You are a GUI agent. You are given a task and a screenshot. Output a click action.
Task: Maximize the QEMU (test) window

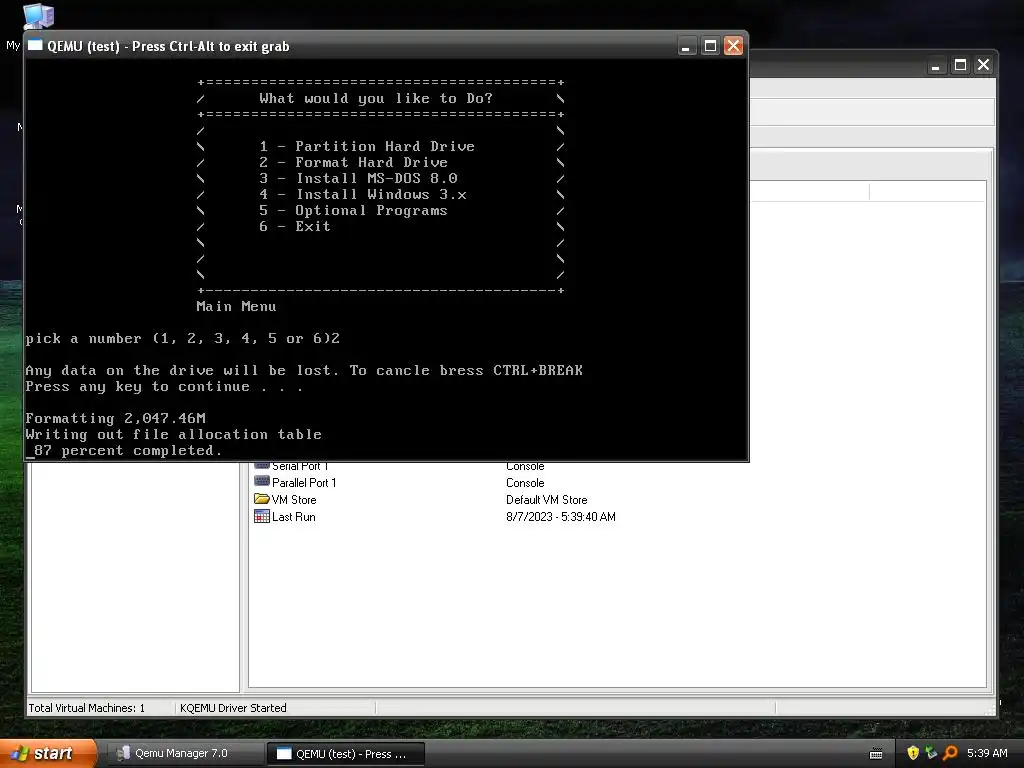coord(710,46)
